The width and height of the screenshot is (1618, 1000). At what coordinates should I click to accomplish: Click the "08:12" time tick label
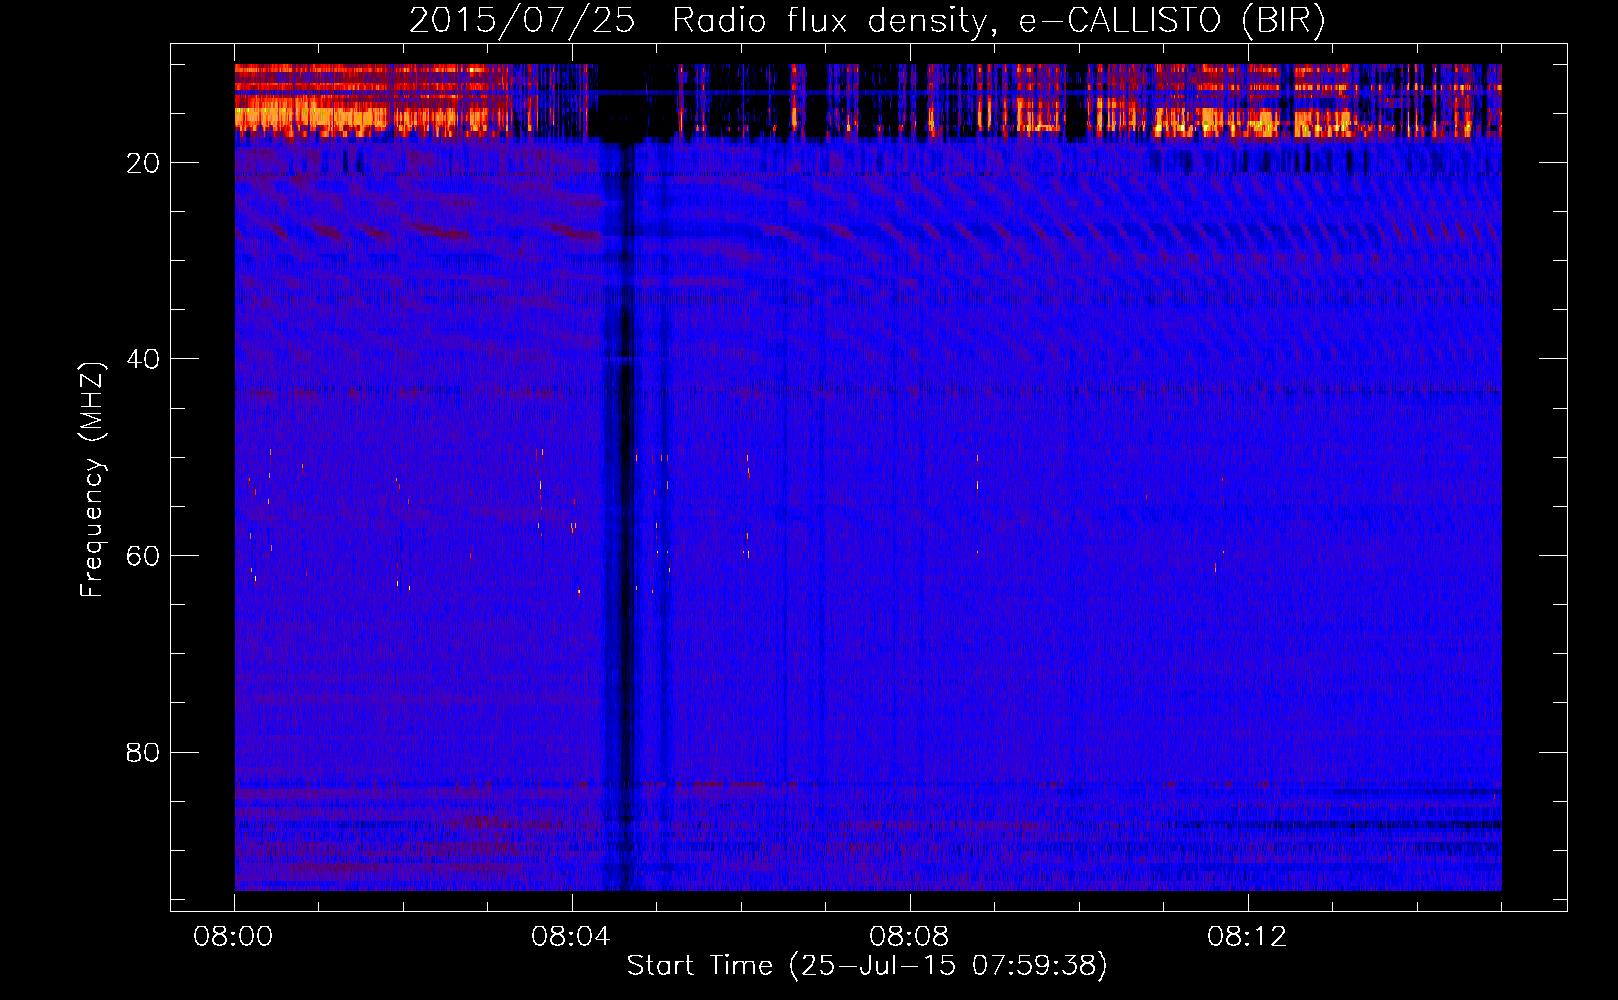click(1247, 937)
